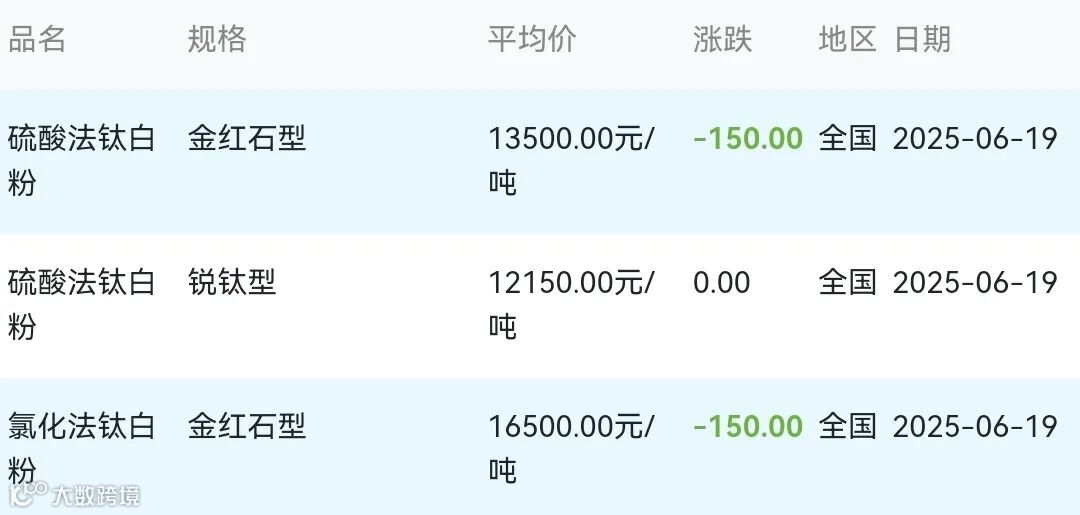Click the 12150.00元/吨 average price
The image size is (1080, 515).
(x=572, y=304)
